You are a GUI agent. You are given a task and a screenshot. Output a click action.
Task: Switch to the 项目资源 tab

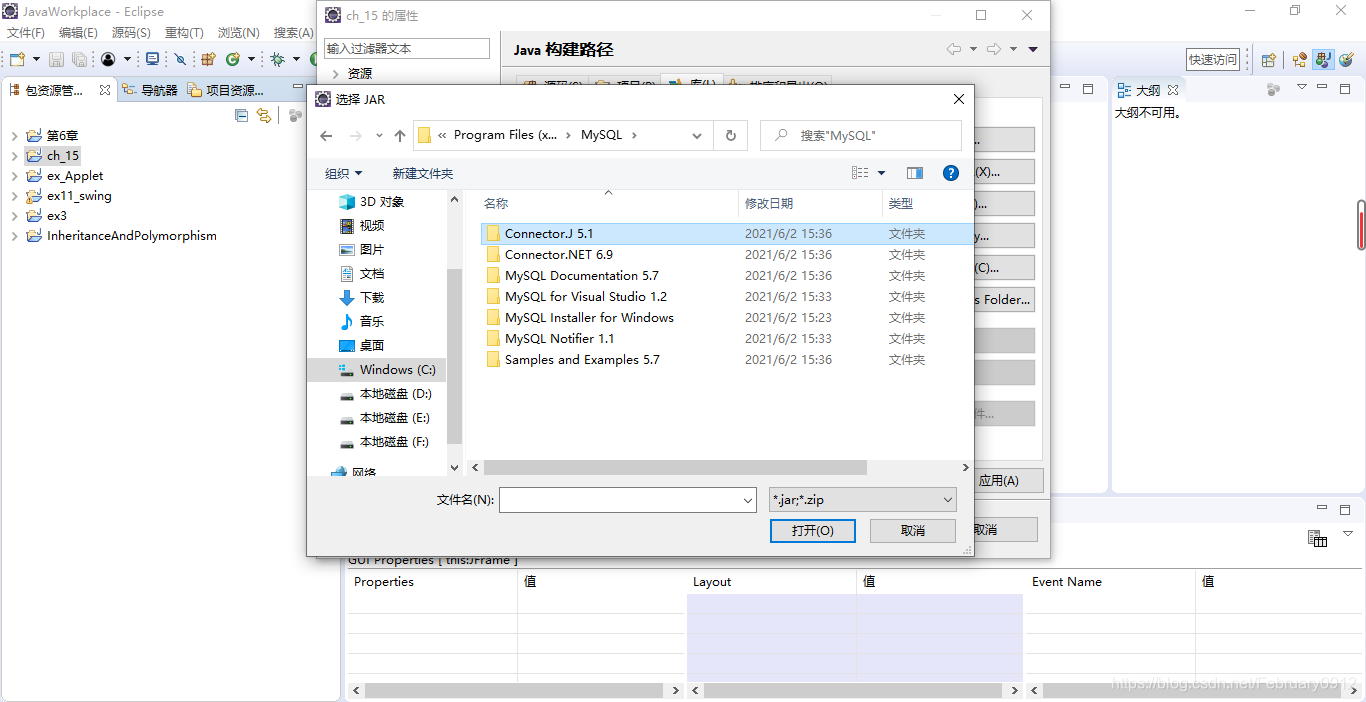coord(225,90)
